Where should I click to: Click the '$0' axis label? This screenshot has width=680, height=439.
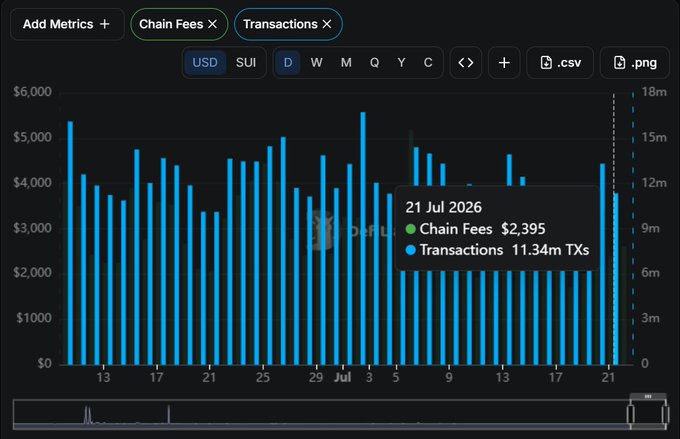click(44, 363)
